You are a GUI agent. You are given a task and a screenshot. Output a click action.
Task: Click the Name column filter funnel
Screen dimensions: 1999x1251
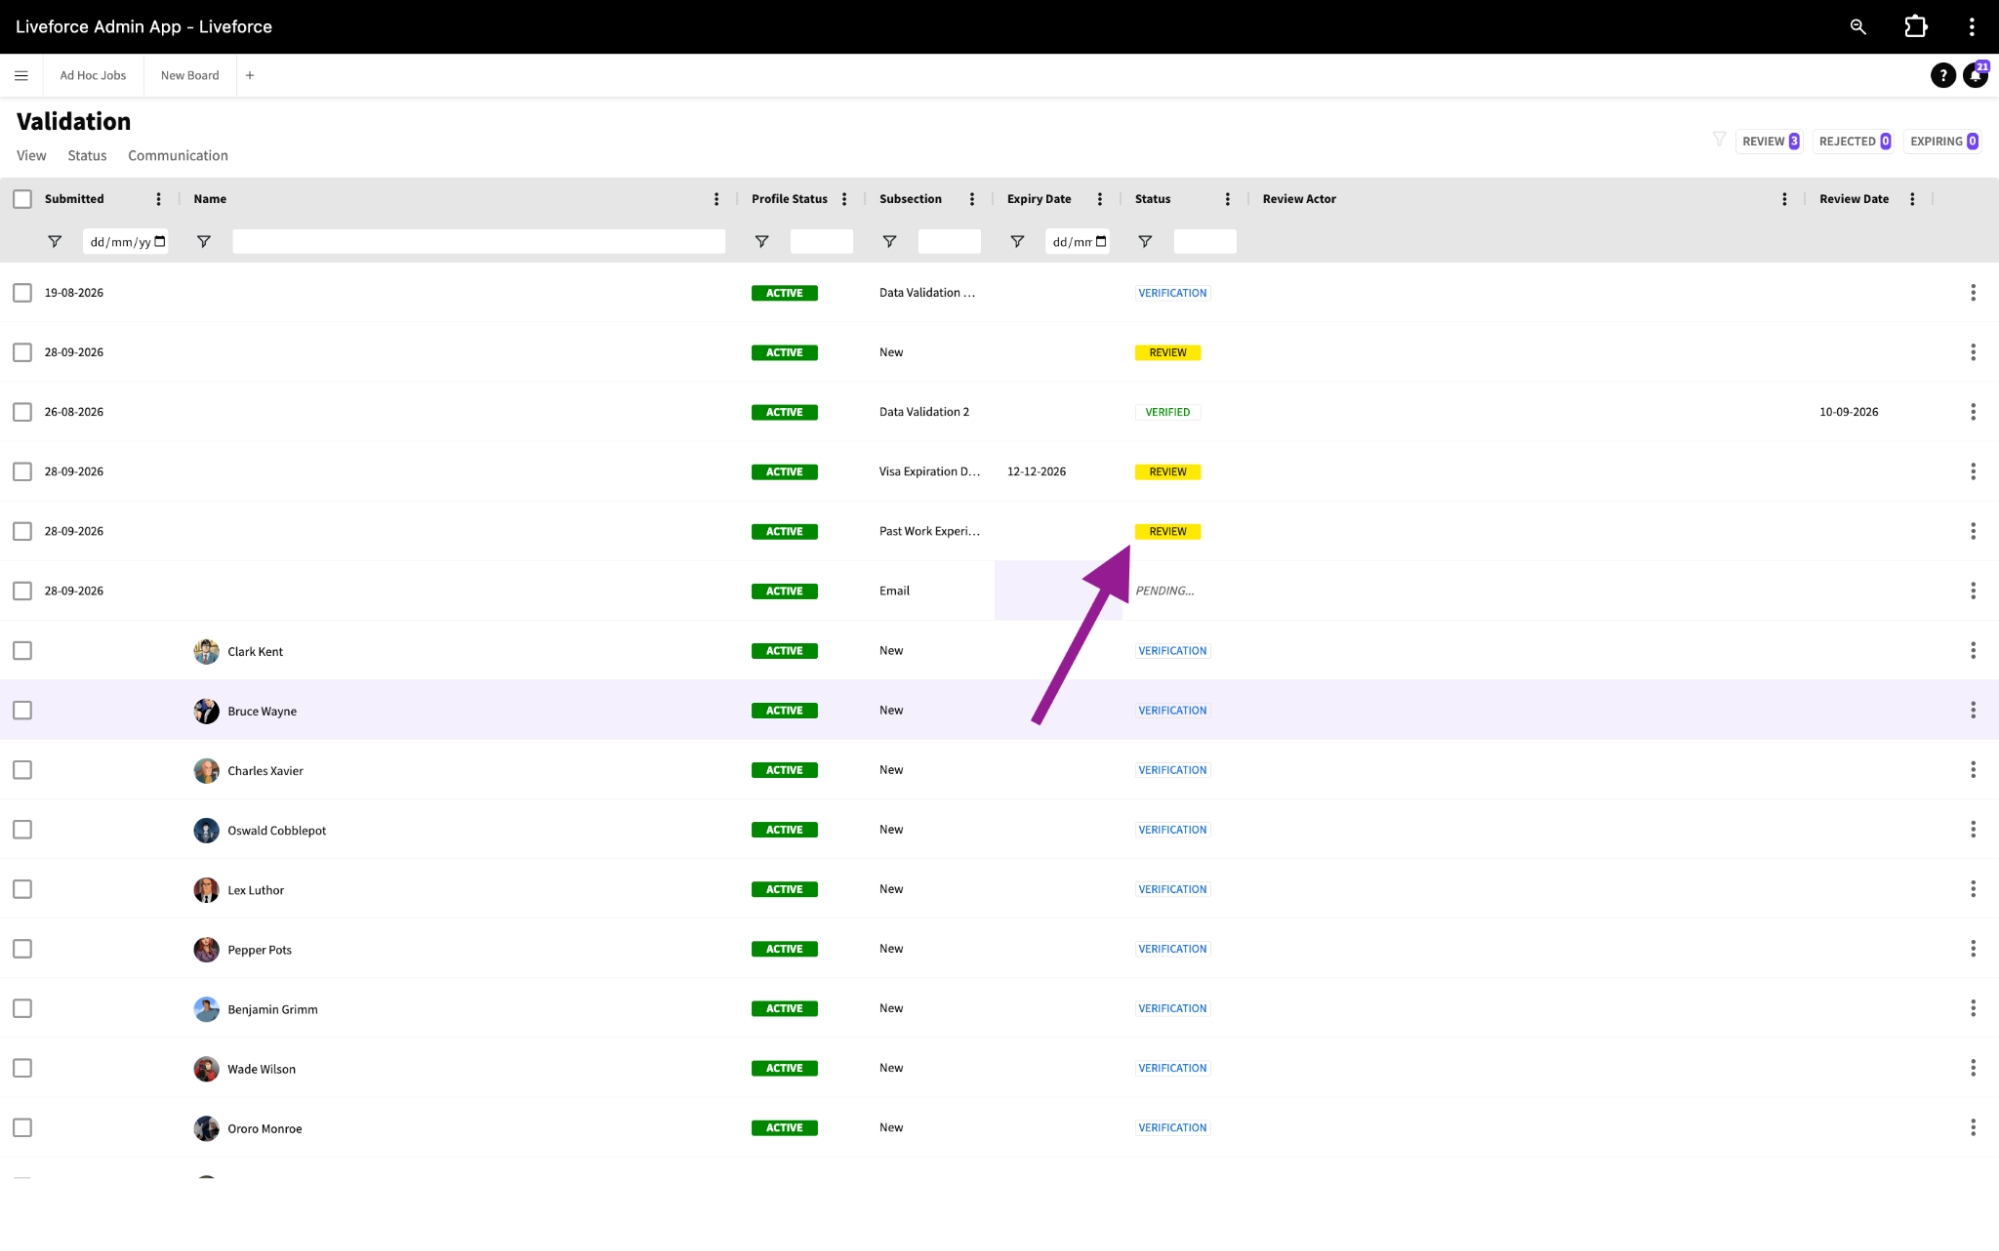[203, 241]
